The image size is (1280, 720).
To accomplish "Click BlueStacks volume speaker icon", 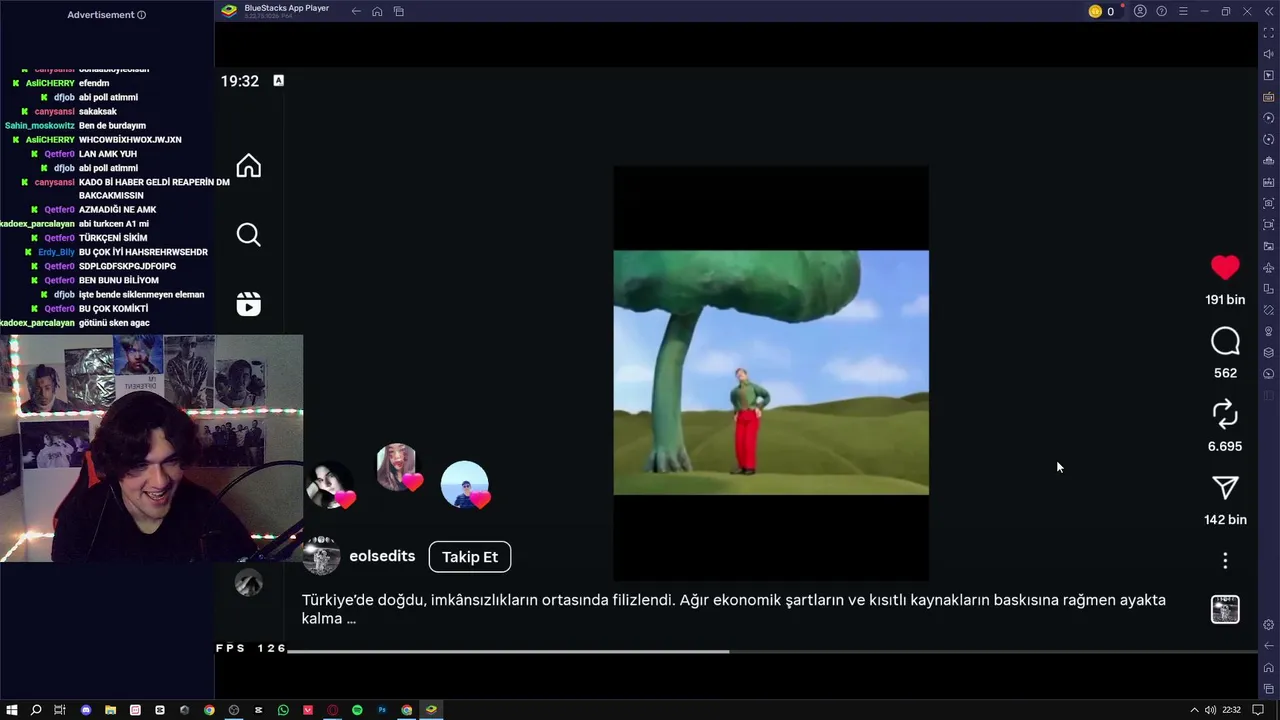I will coord(1269,54).
